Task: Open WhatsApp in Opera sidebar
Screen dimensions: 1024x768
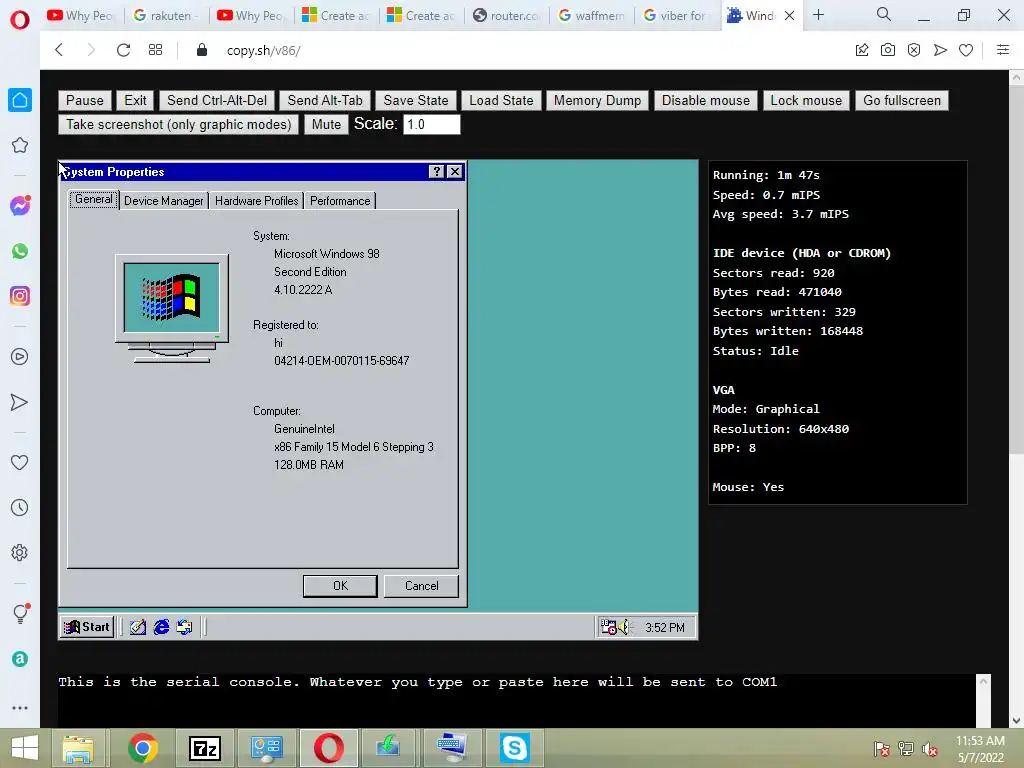Action: point(20,251)
